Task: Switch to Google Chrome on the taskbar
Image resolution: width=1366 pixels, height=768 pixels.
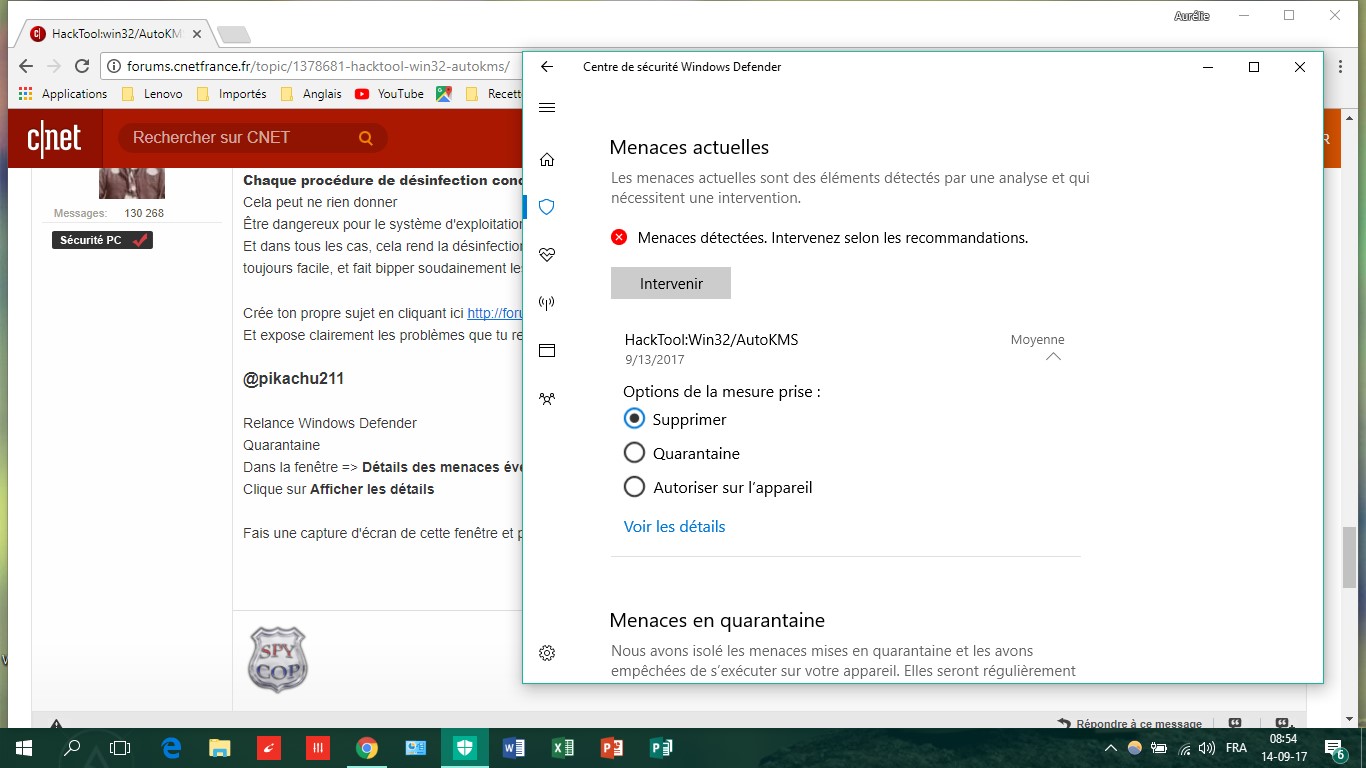Action: (367, 748)
